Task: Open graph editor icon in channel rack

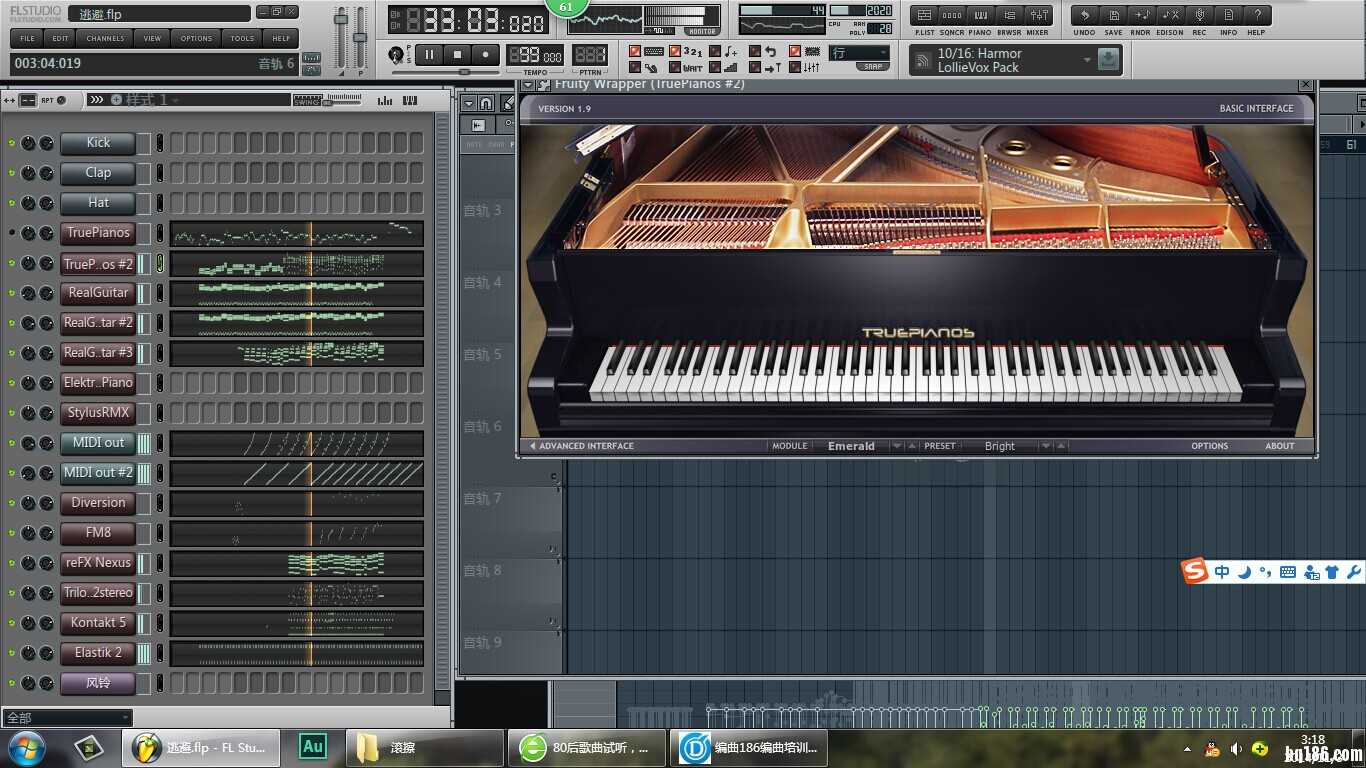Action: 385,100
